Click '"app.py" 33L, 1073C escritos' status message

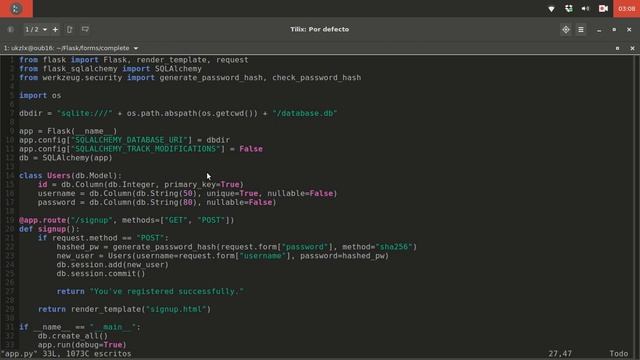66,354
